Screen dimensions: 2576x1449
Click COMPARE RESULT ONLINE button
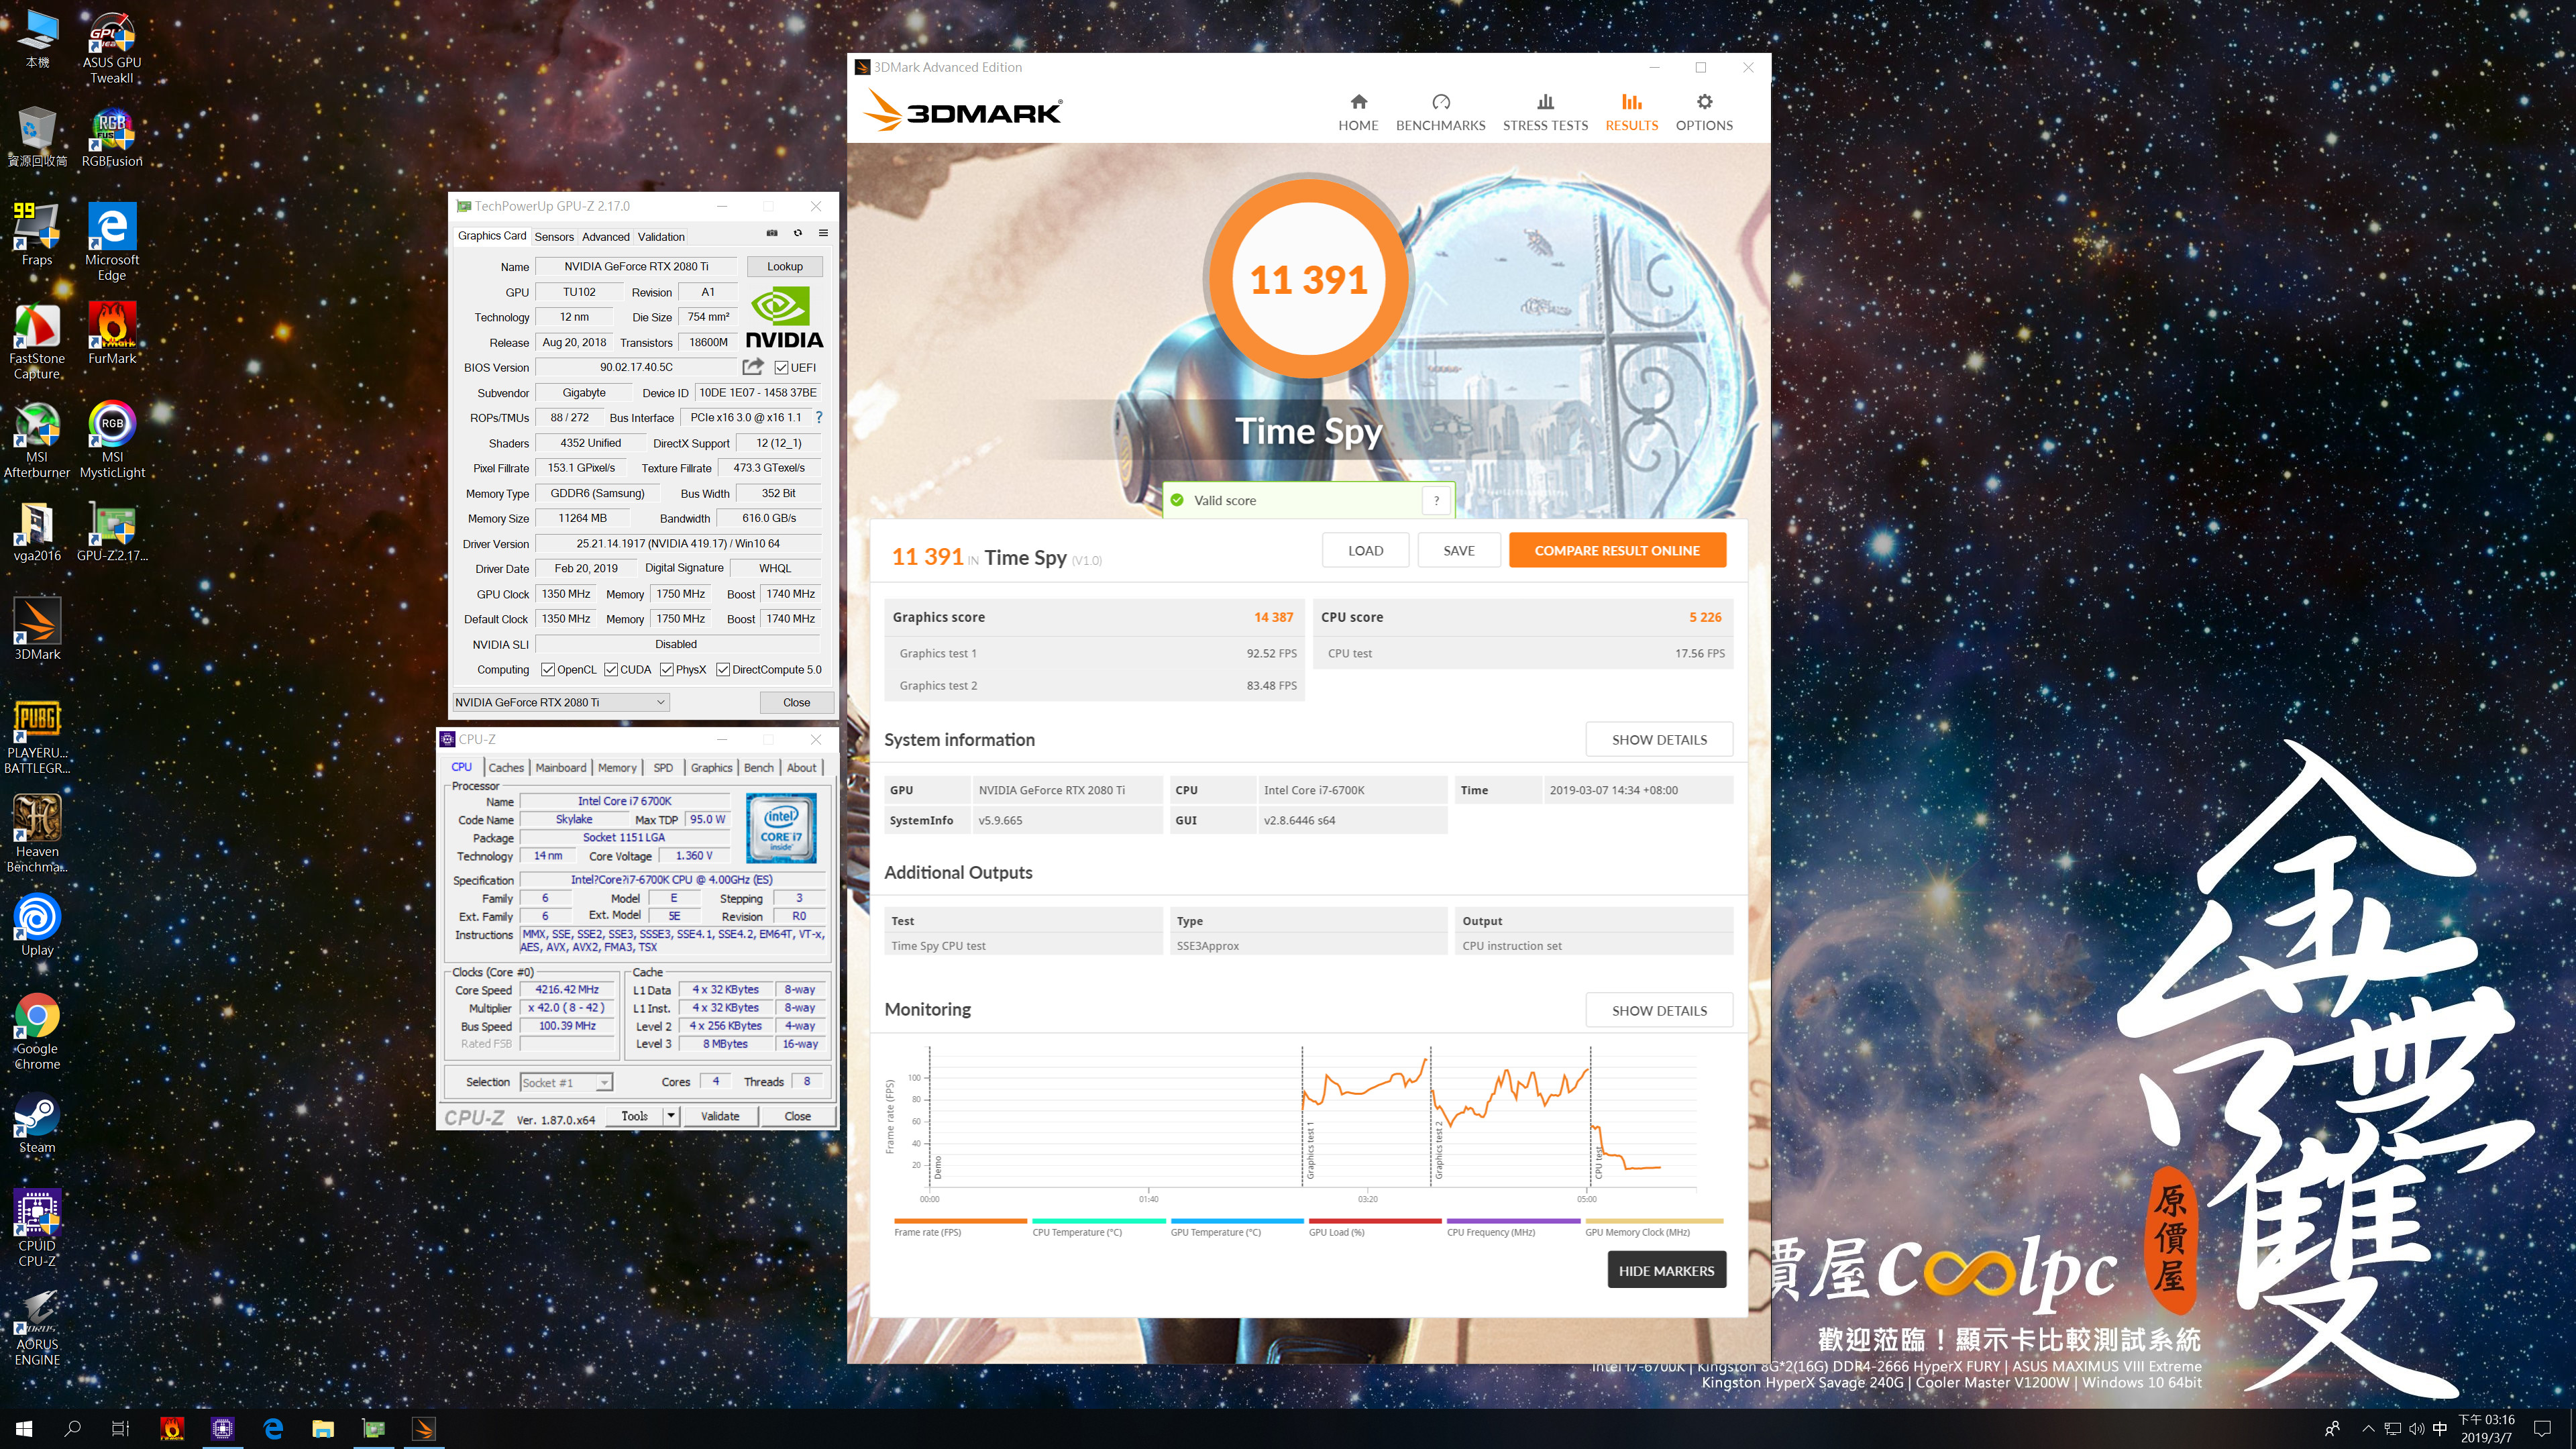click(1617, 550)
